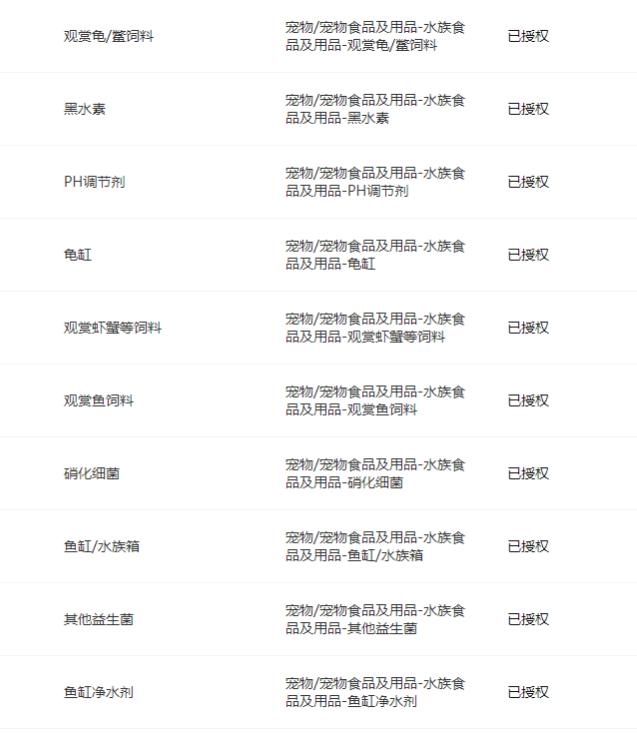Click 已授权 status in the 龟缸 row

pyautogui.click(x=528, y=255)
